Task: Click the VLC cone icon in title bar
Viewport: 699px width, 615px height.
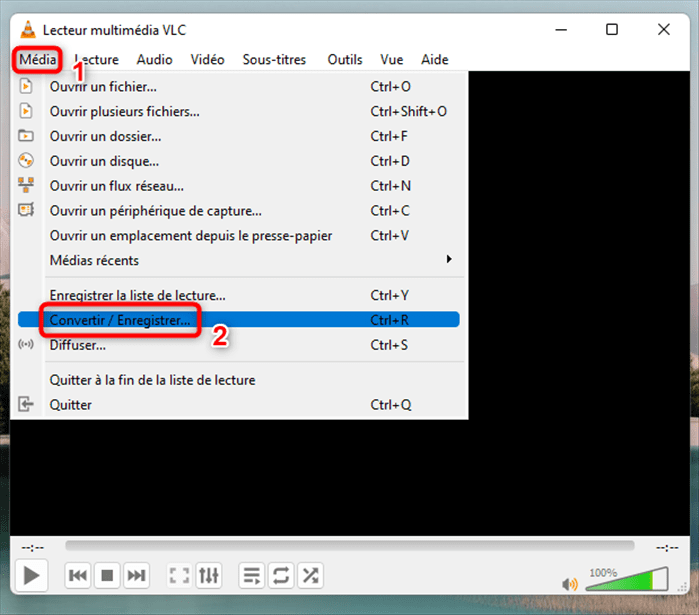Action: 28,29
